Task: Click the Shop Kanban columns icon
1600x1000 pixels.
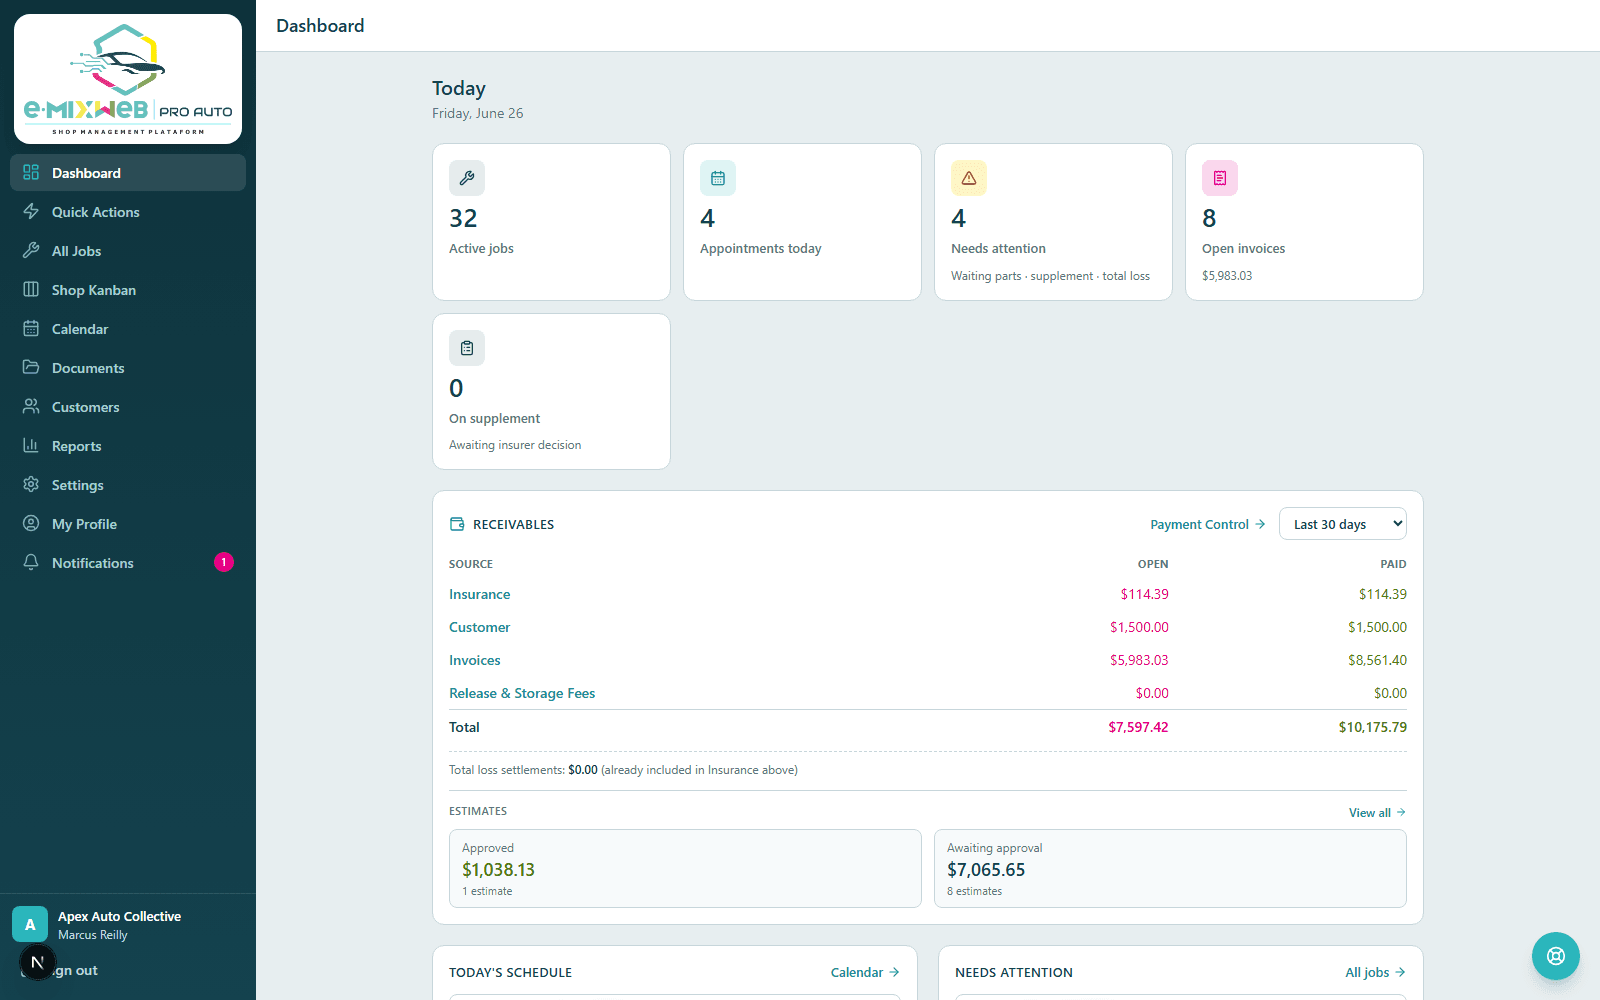Action: tap(31, 289)
